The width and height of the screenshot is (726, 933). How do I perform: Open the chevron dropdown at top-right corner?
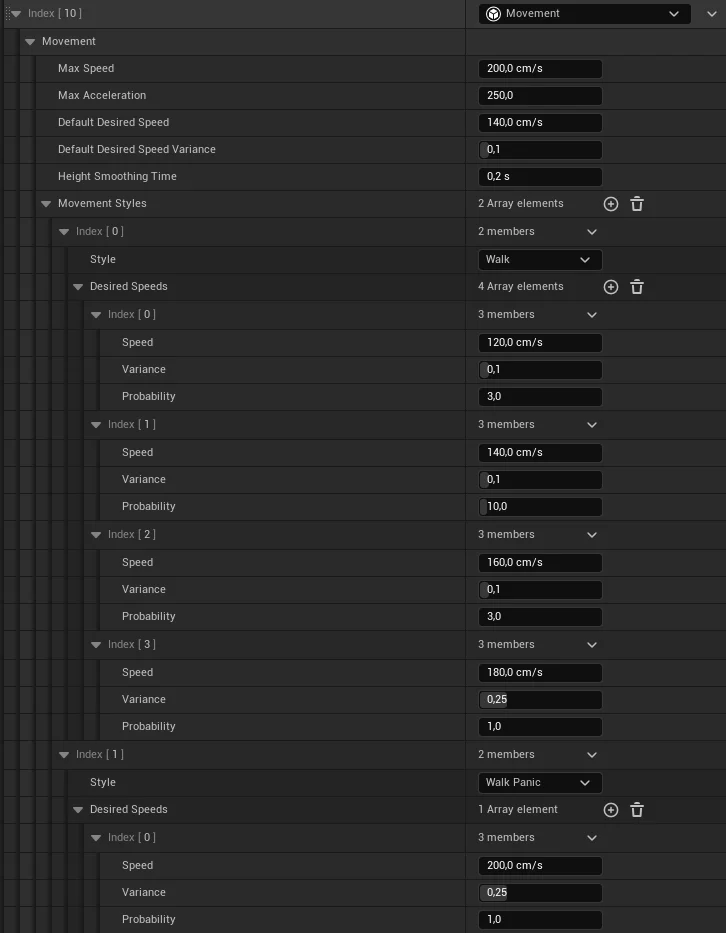click(712, 13)
